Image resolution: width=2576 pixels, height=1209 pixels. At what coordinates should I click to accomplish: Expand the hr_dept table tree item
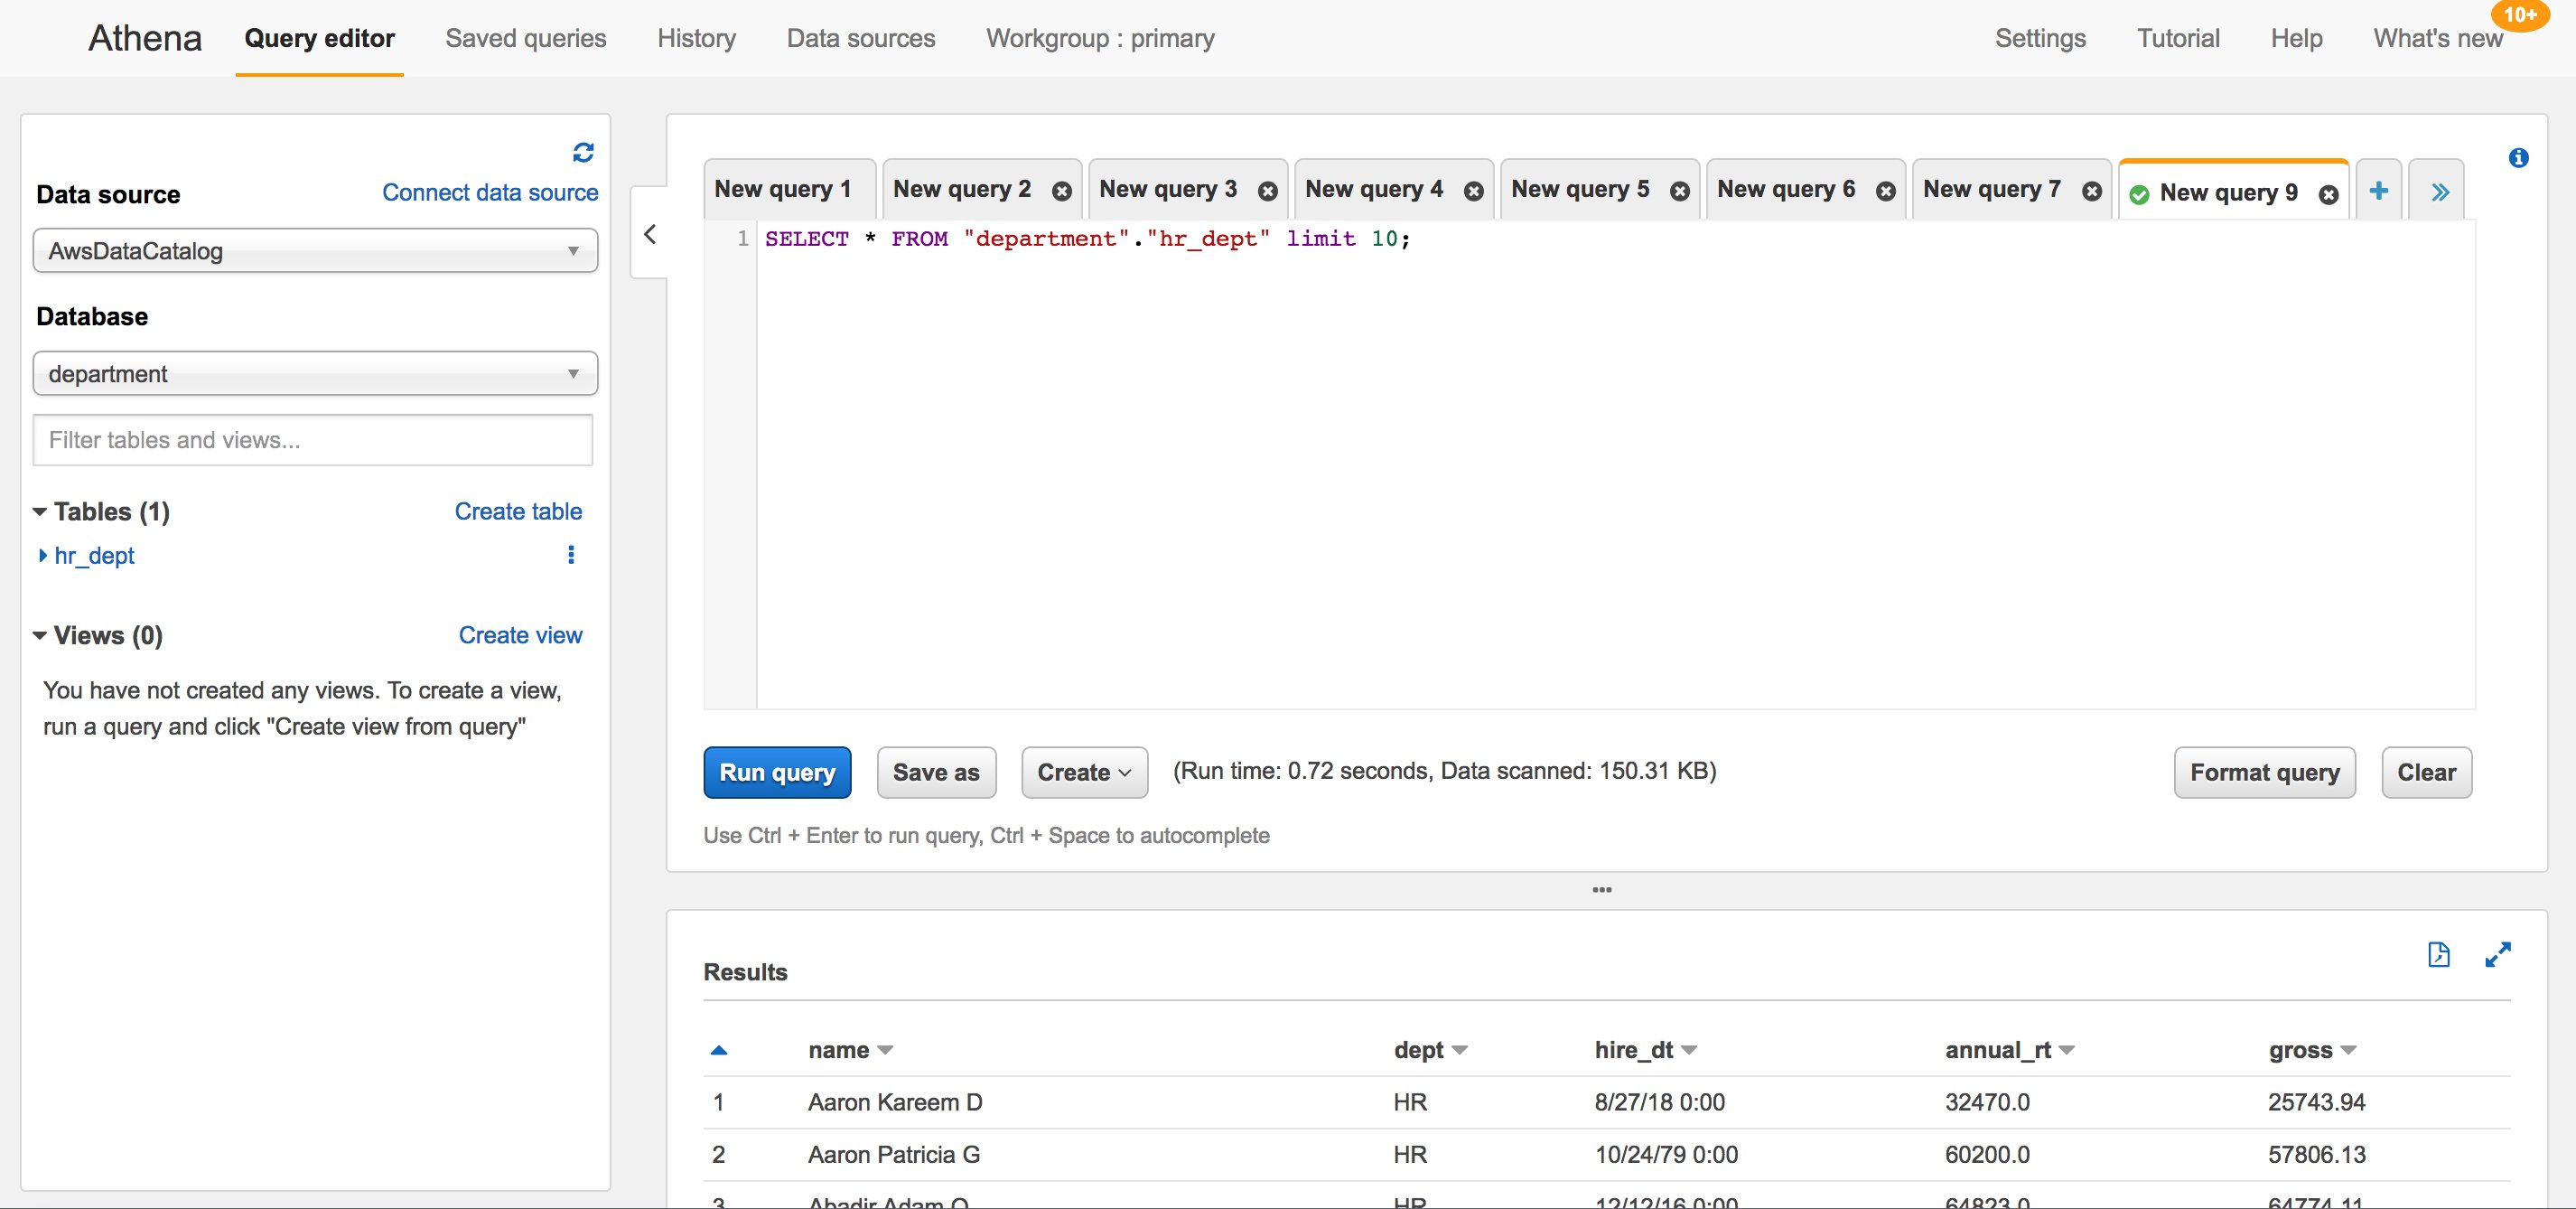42,555
